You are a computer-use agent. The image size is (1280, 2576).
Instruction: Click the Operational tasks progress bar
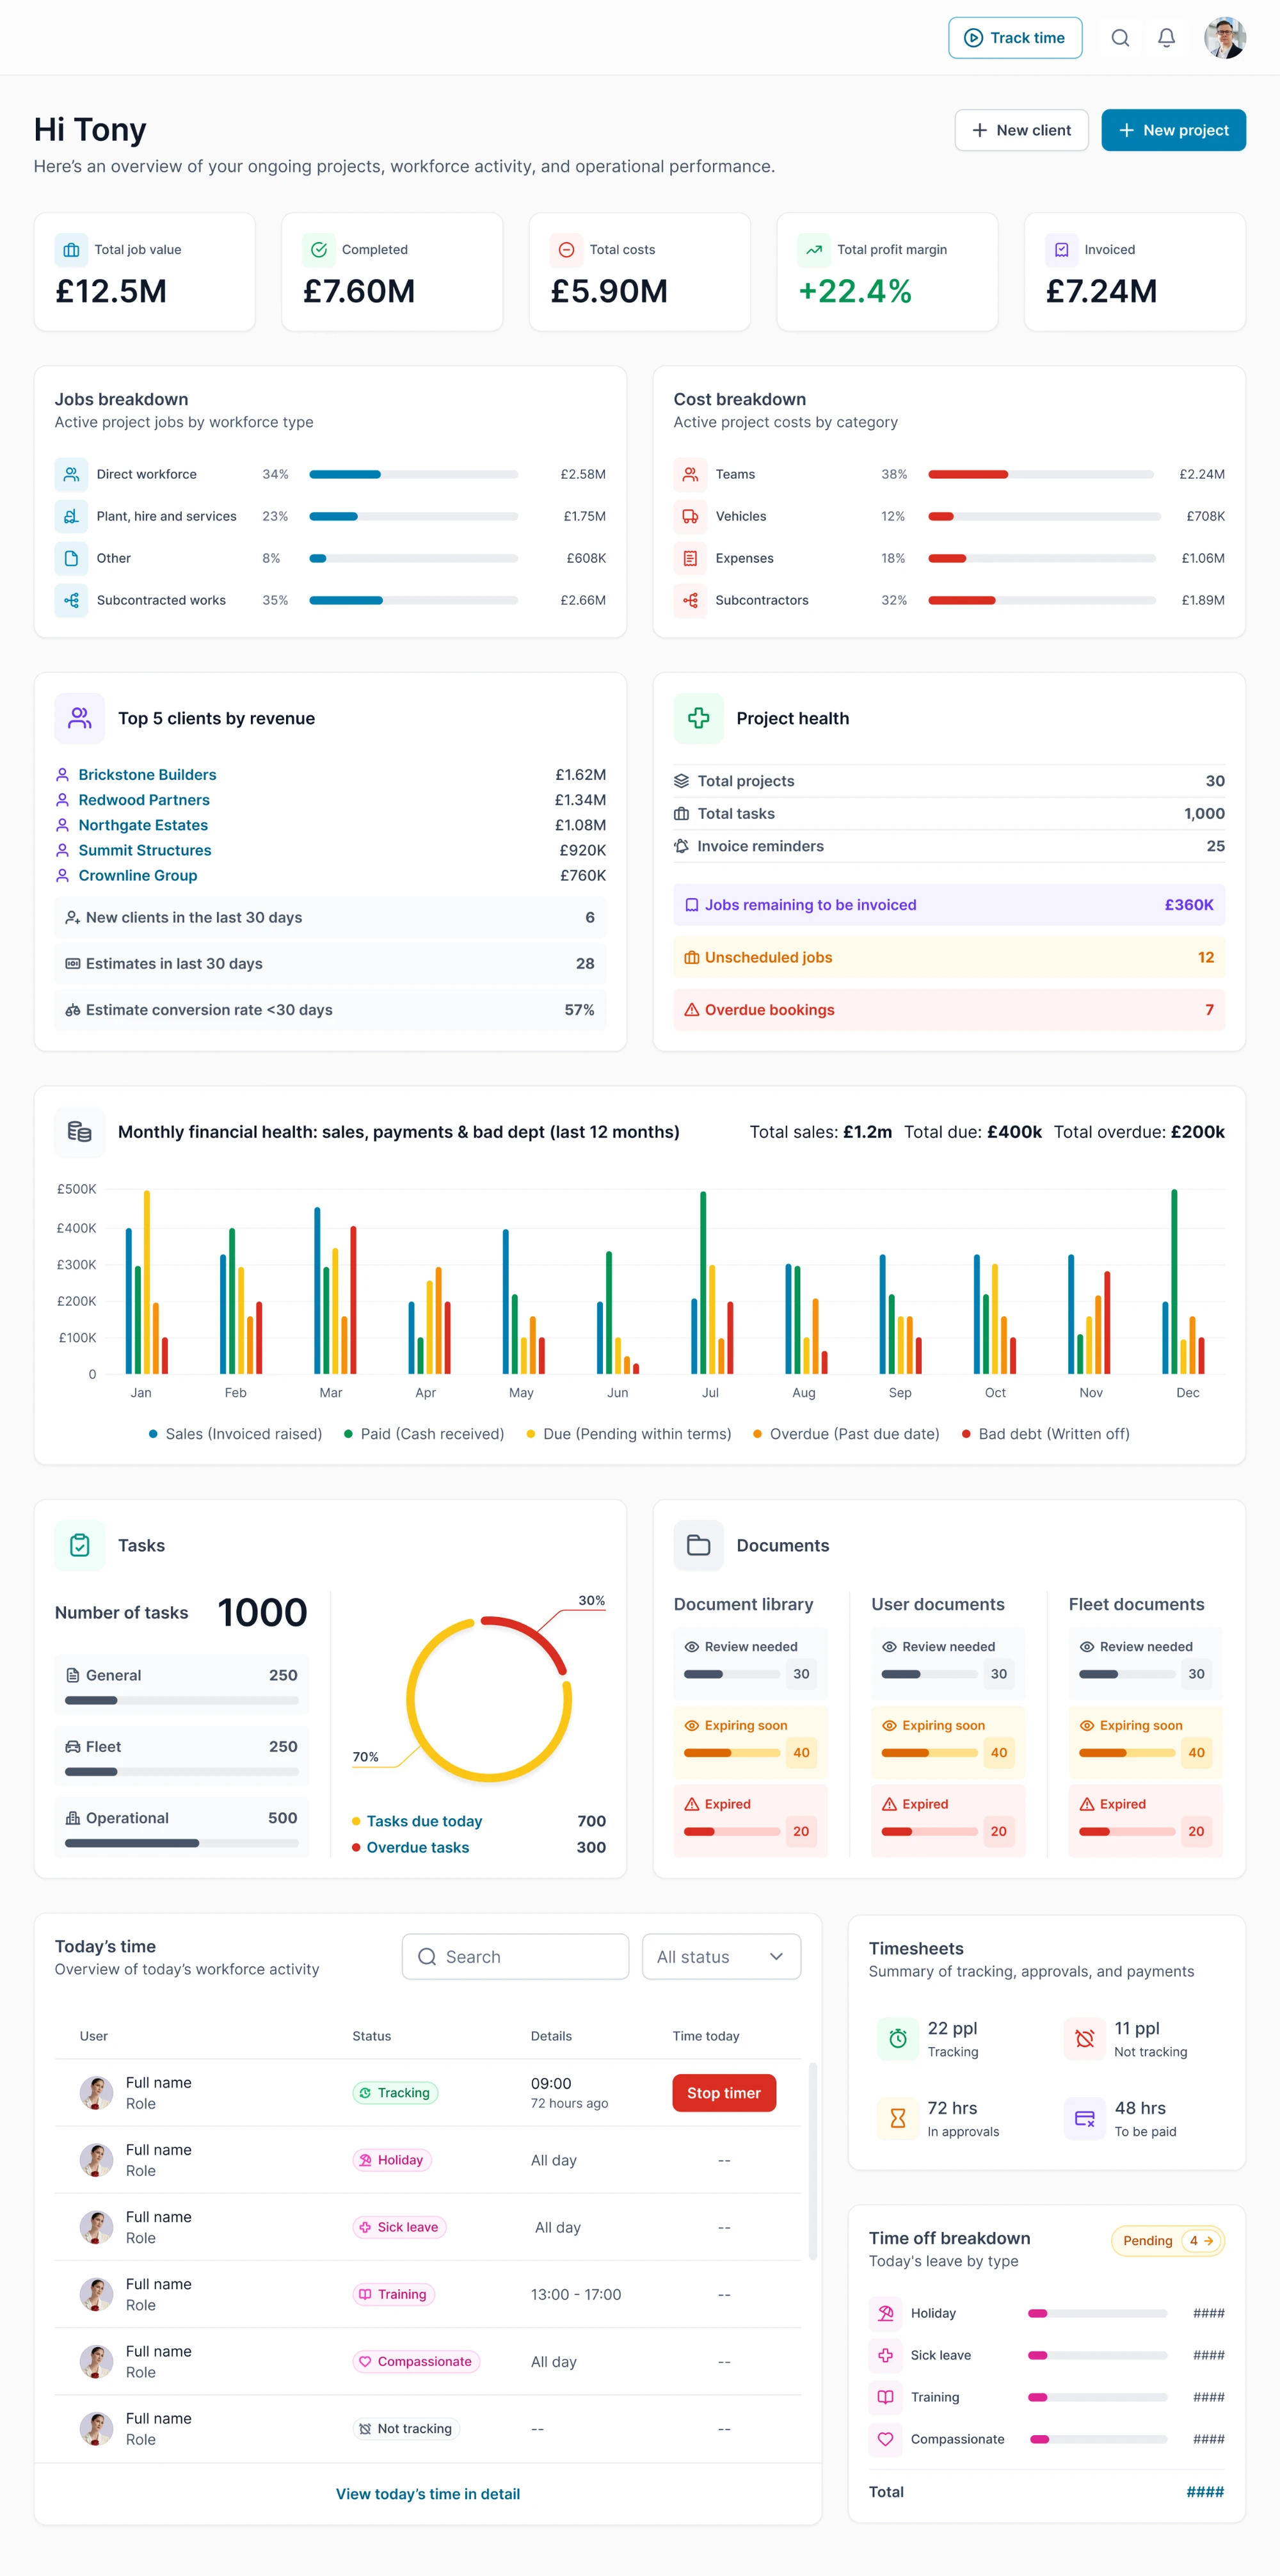pos(182,1843)
